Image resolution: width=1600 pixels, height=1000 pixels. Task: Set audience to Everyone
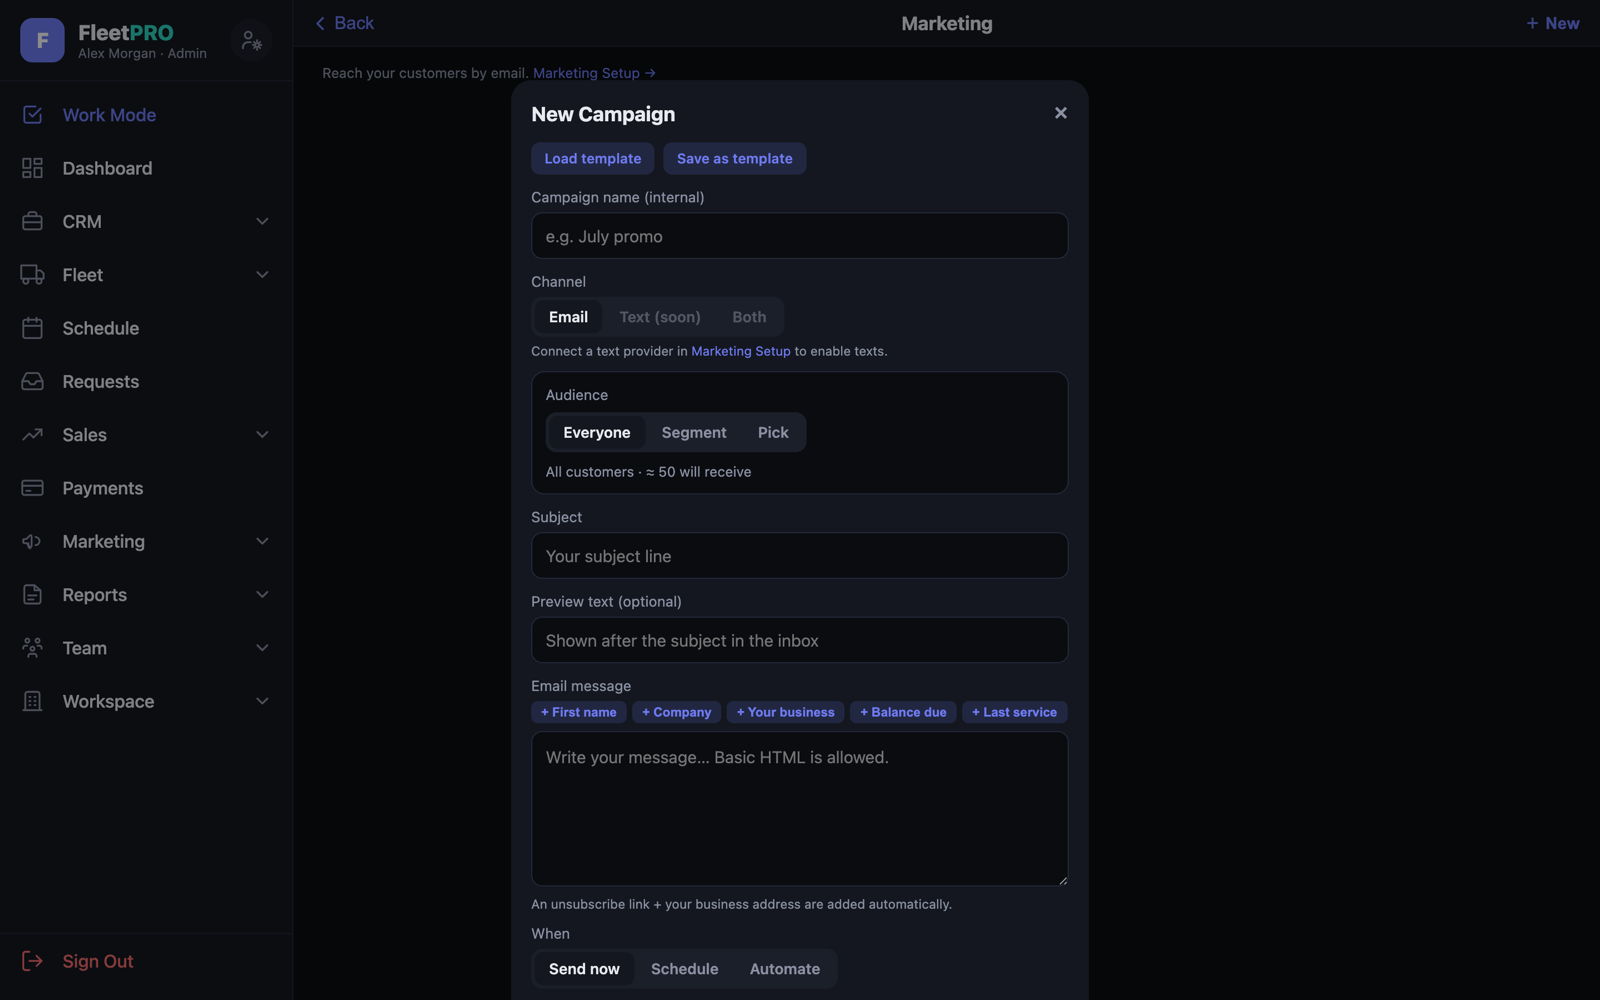point(597,432)
